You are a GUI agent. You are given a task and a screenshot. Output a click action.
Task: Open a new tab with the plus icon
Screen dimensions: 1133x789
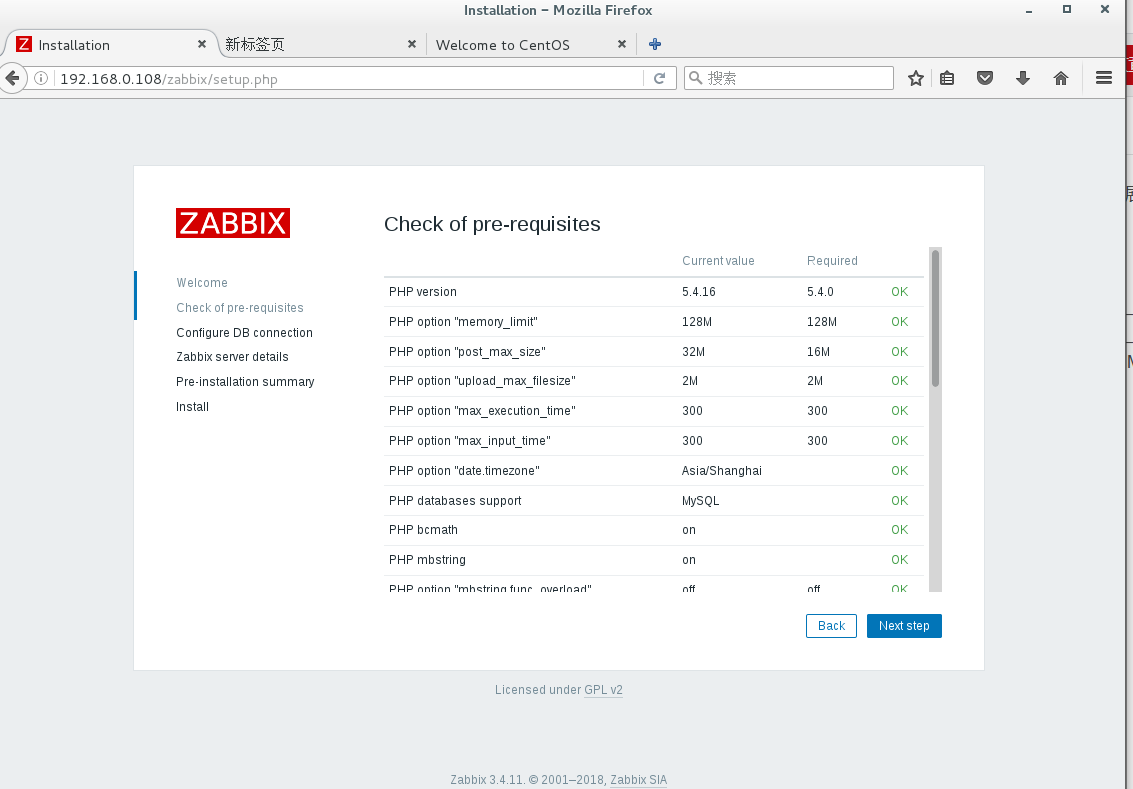point(655,44)
